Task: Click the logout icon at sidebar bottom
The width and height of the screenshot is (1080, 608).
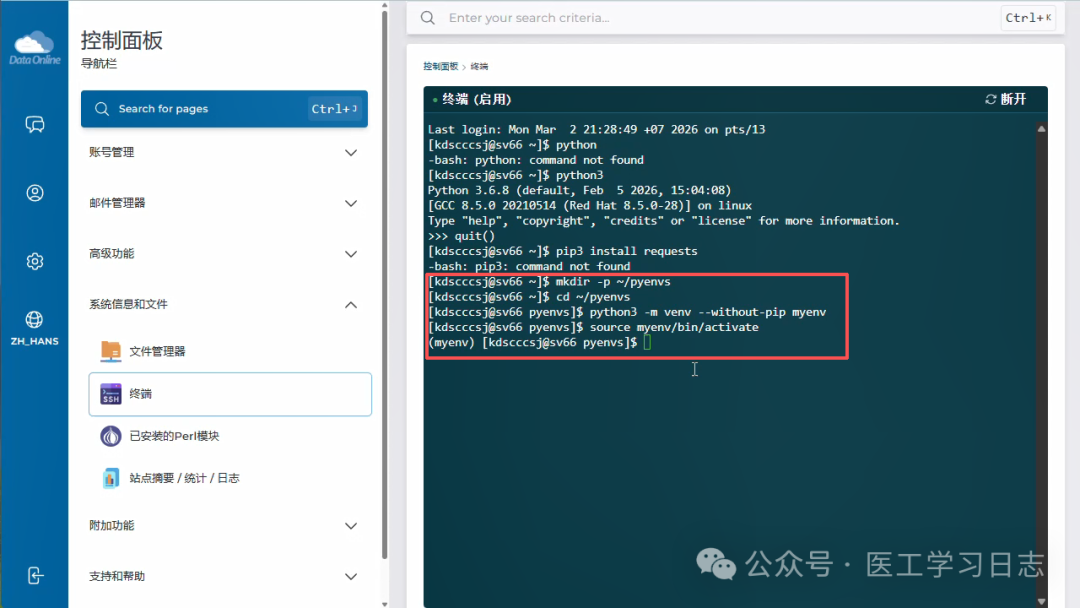Action: (x=35, y=575)
